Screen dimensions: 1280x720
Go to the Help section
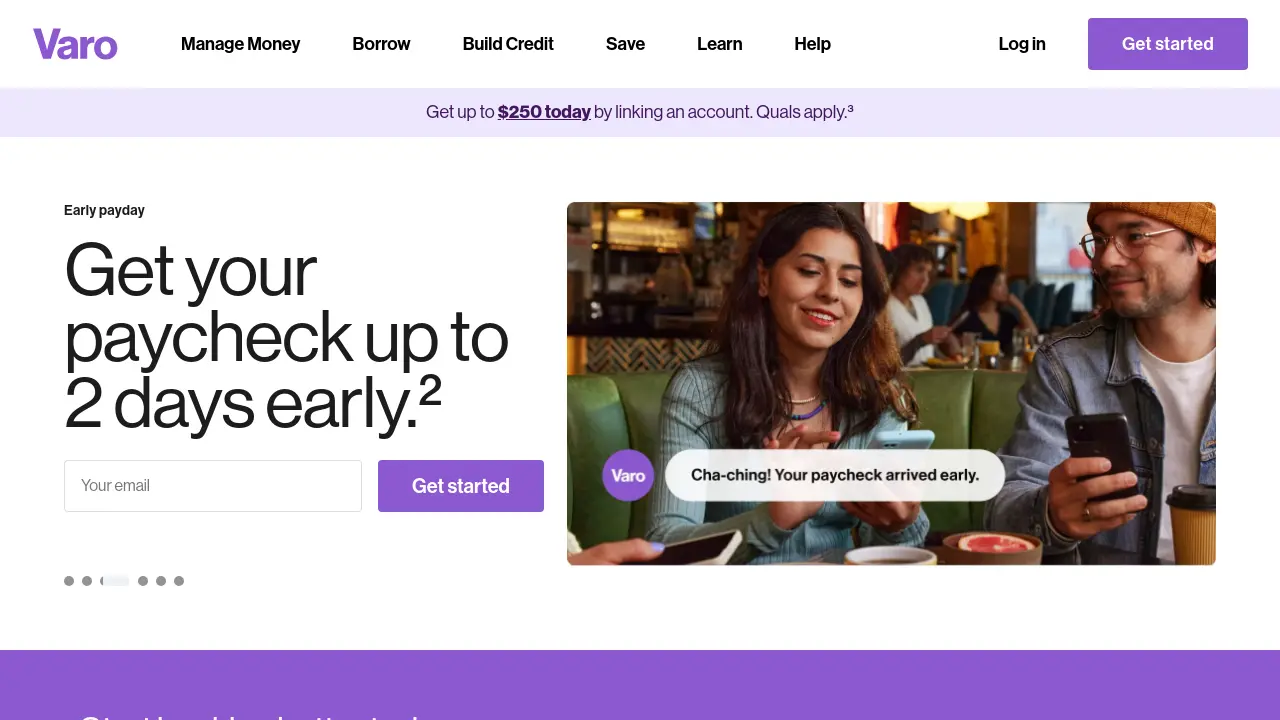pyautogui.click(x=812, y=44)
